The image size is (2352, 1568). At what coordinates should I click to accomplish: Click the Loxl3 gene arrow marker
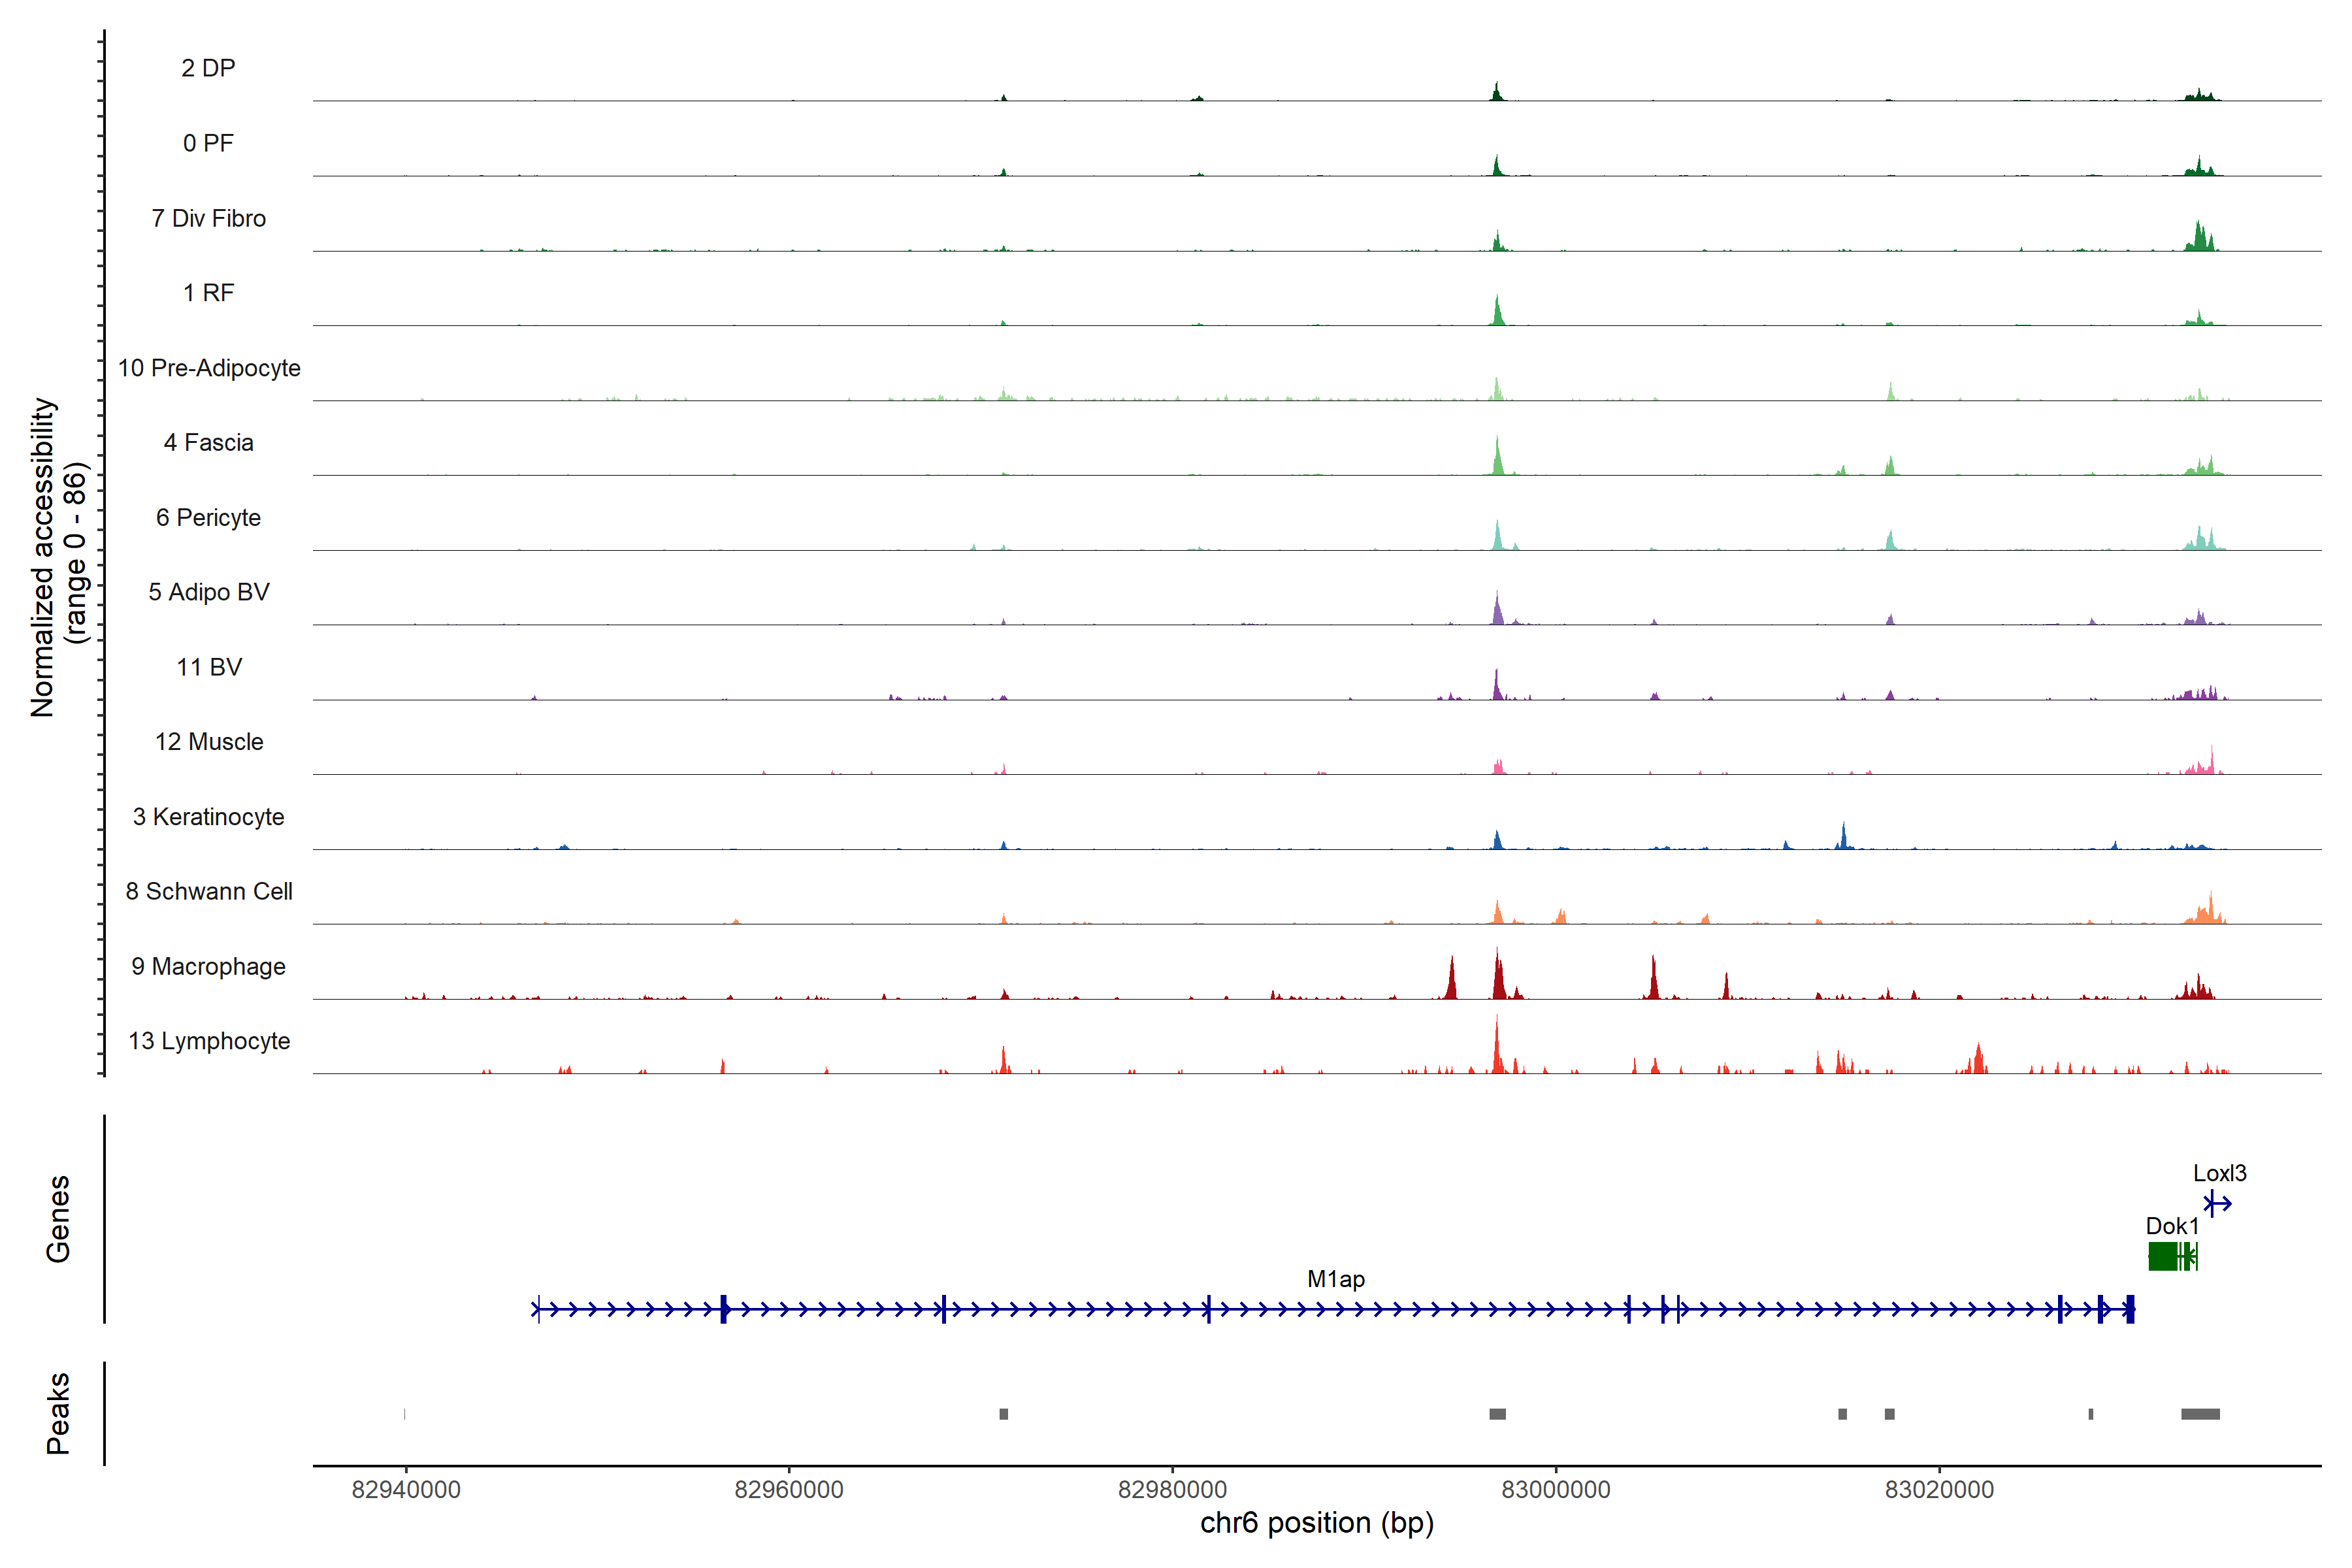(2218, 1203)
